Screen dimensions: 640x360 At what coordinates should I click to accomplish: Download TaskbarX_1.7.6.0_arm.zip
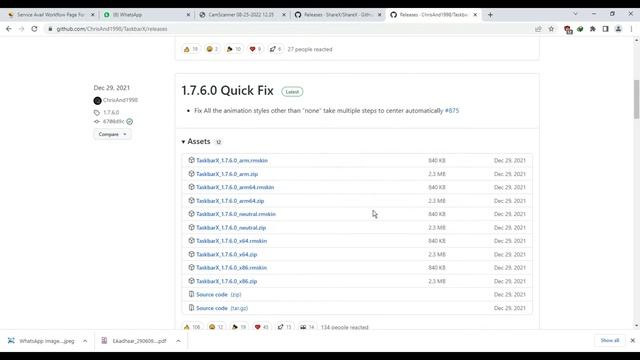227,174
